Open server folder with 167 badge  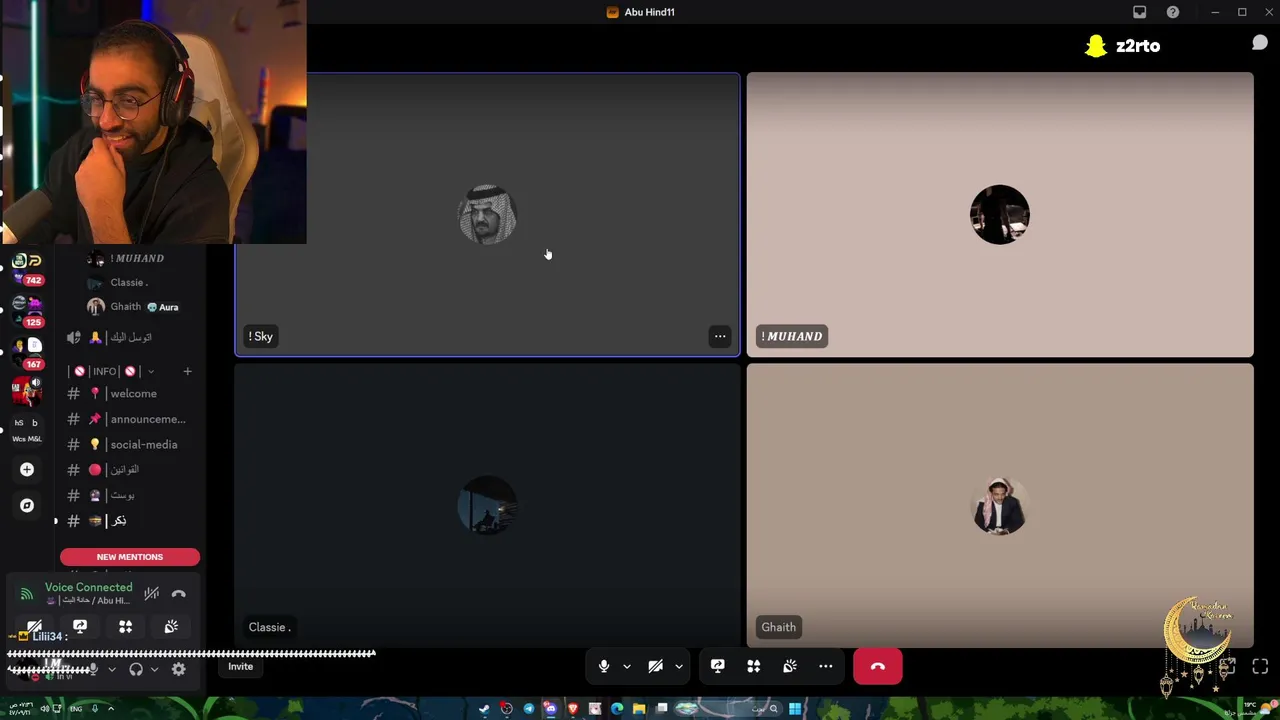tap(27, 352)
